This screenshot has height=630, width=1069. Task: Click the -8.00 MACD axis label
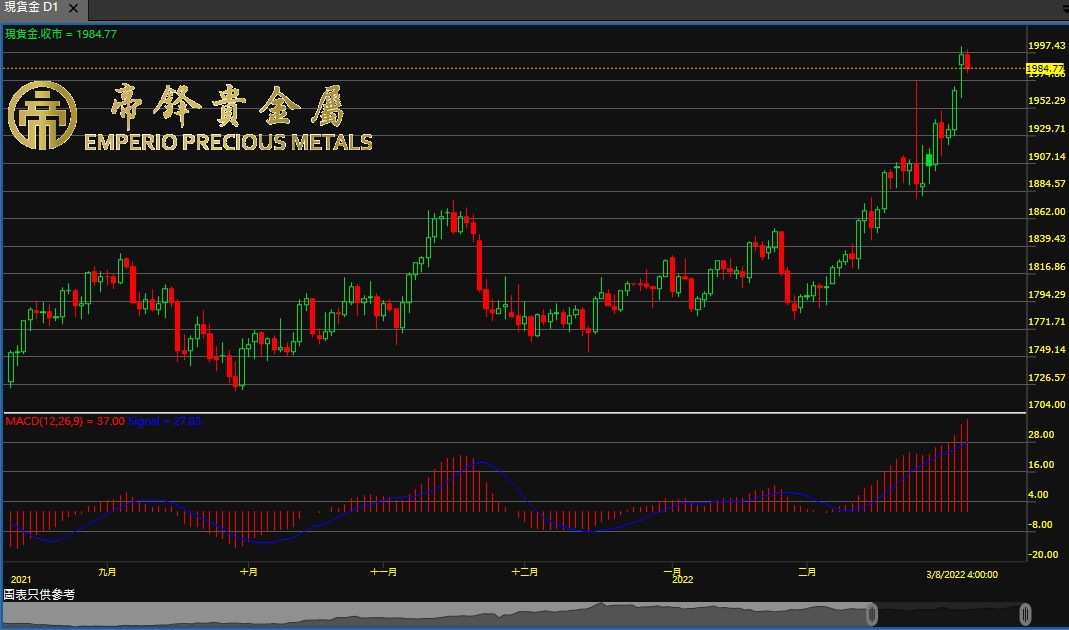(1039, 525)
